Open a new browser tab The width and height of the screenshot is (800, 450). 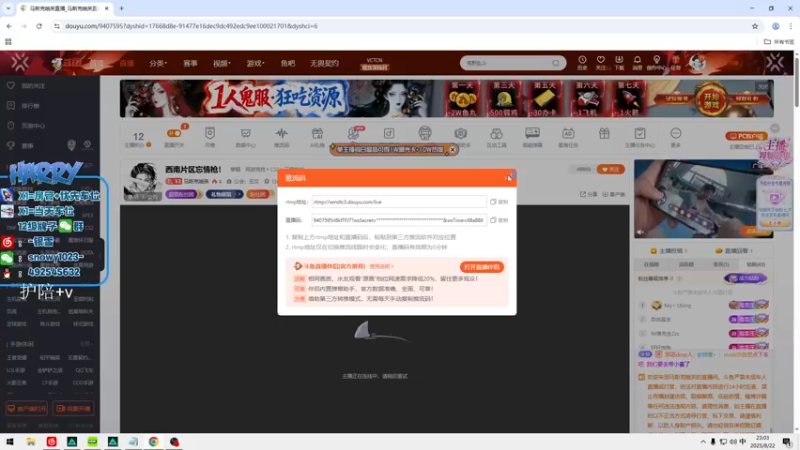(121, 8)
